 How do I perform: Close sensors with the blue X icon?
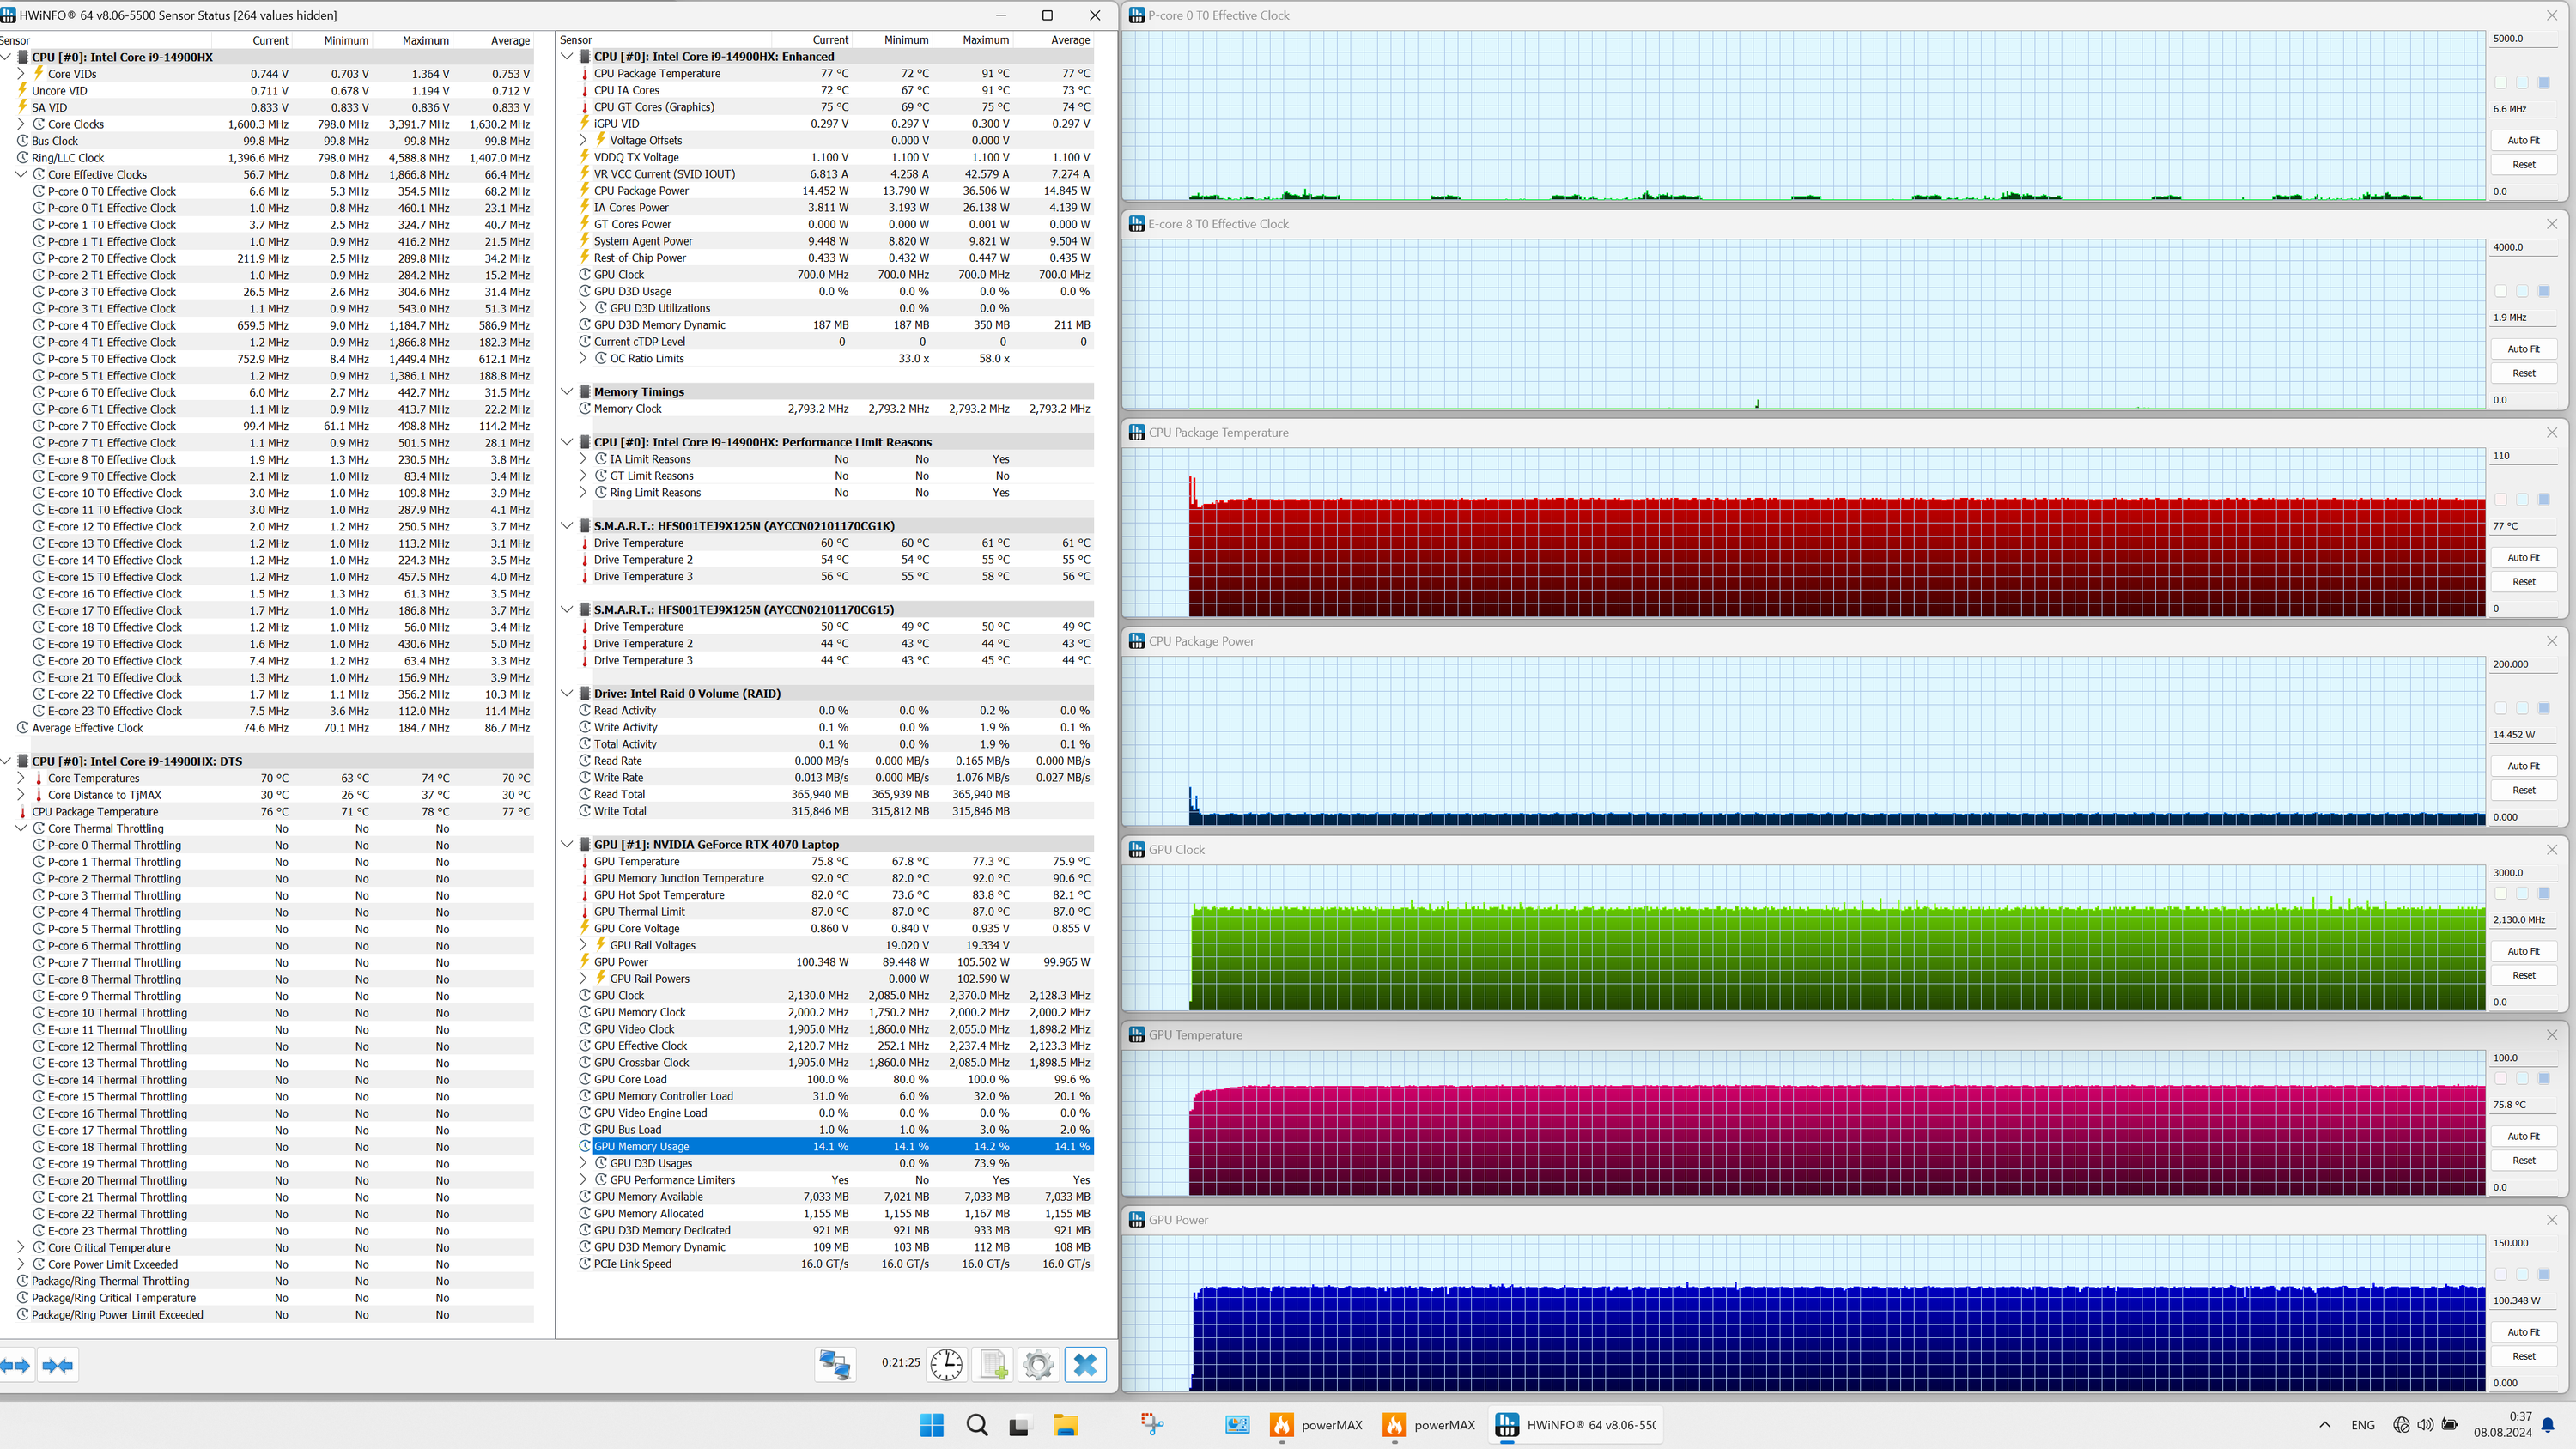[1085, 1364]
